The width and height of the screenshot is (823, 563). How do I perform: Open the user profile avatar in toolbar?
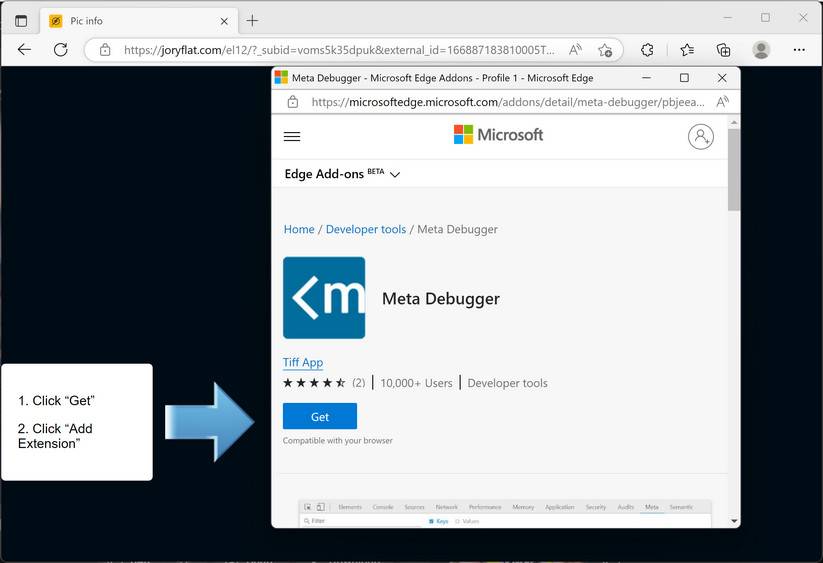pos(761,50)
